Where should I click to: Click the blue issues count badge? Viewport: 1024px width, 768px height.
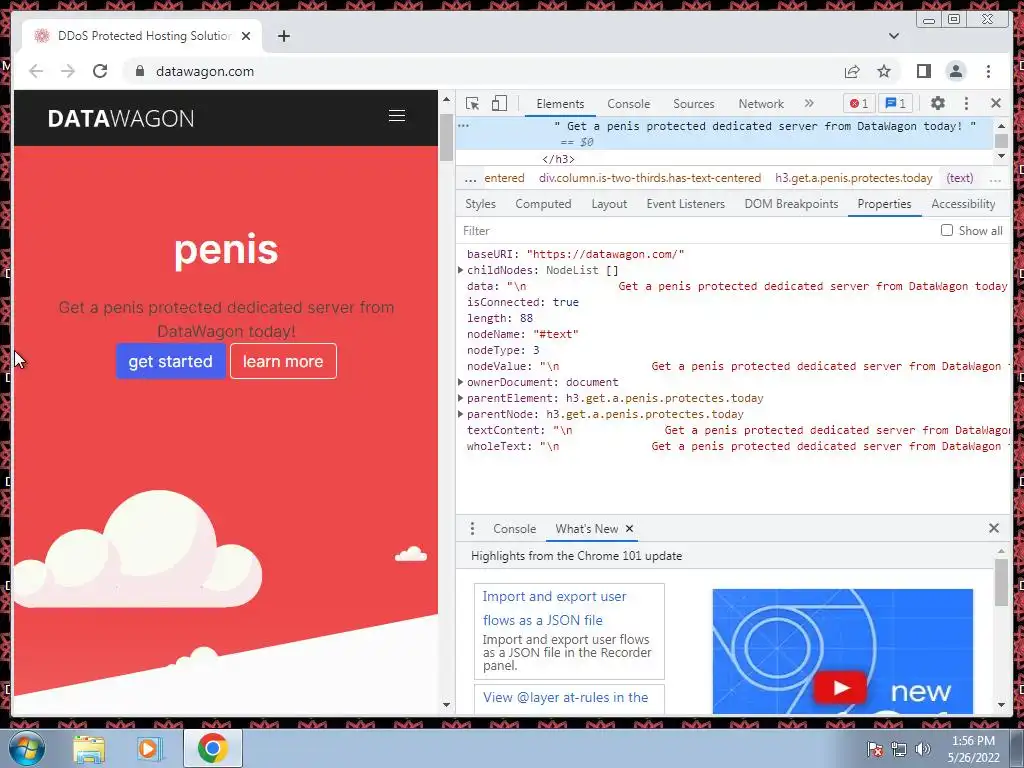coord(895,103)
